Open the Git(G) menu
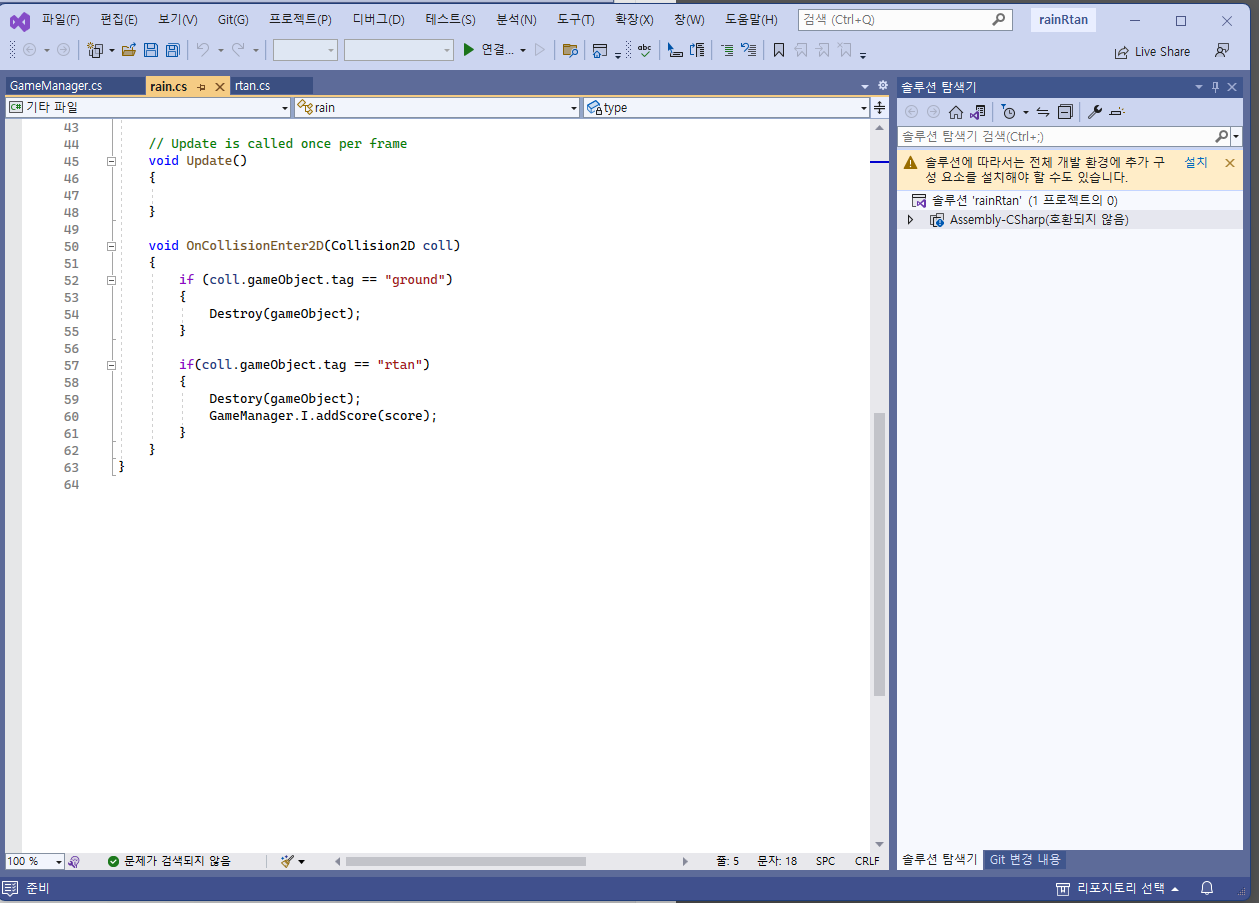 pos(233,20)
